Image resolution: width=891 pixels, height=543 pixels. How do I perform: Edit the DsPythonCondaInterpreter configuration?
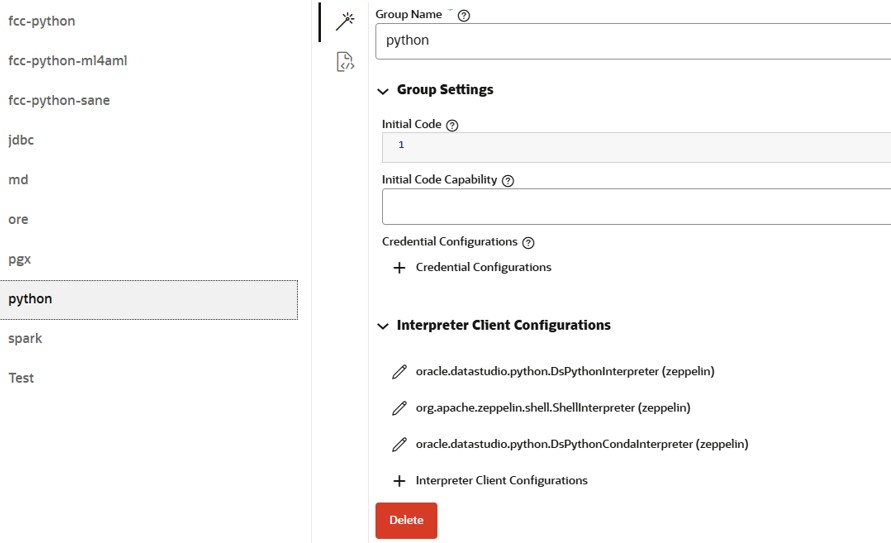(x=400, y=444)
